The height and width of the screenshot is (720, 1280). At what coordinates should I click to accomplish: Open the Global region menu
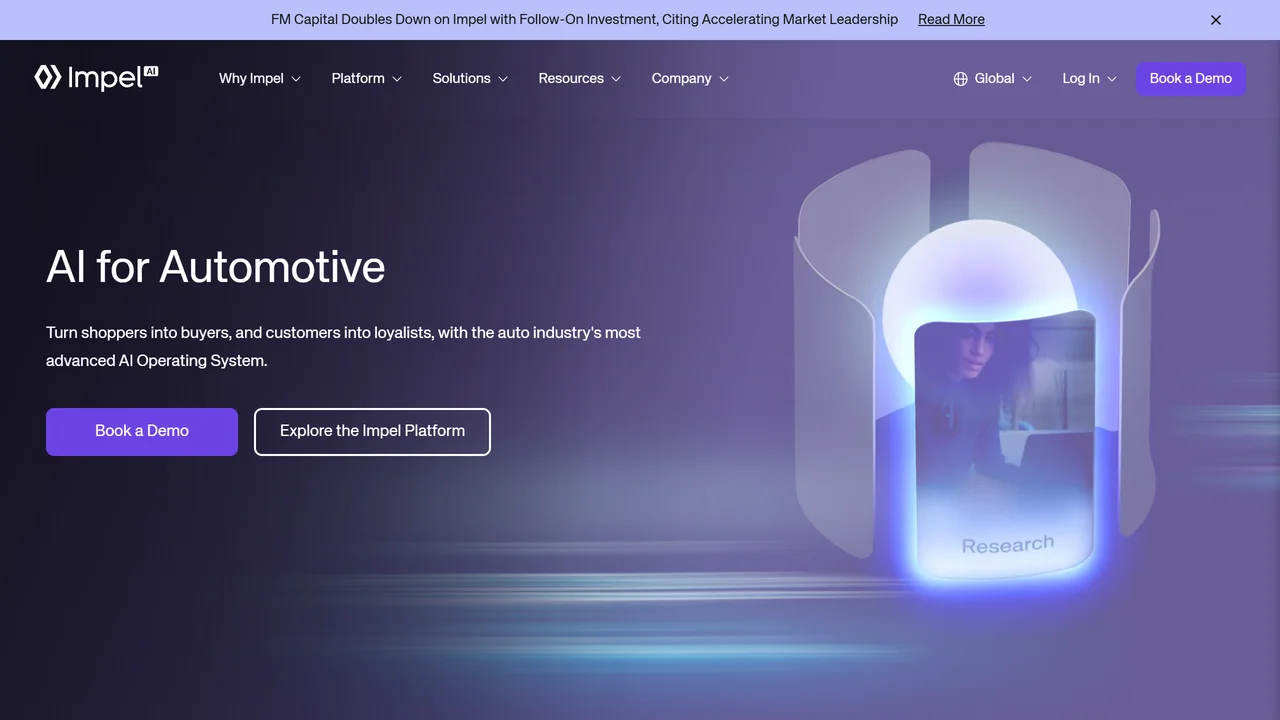coord(993,78)
